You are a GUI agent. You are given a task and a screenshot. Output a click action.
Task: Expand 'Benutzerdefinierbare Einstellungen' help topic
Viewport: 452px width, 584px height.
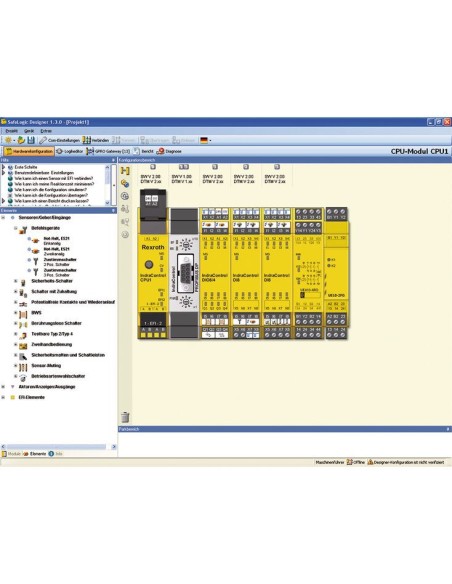[4, 173]
